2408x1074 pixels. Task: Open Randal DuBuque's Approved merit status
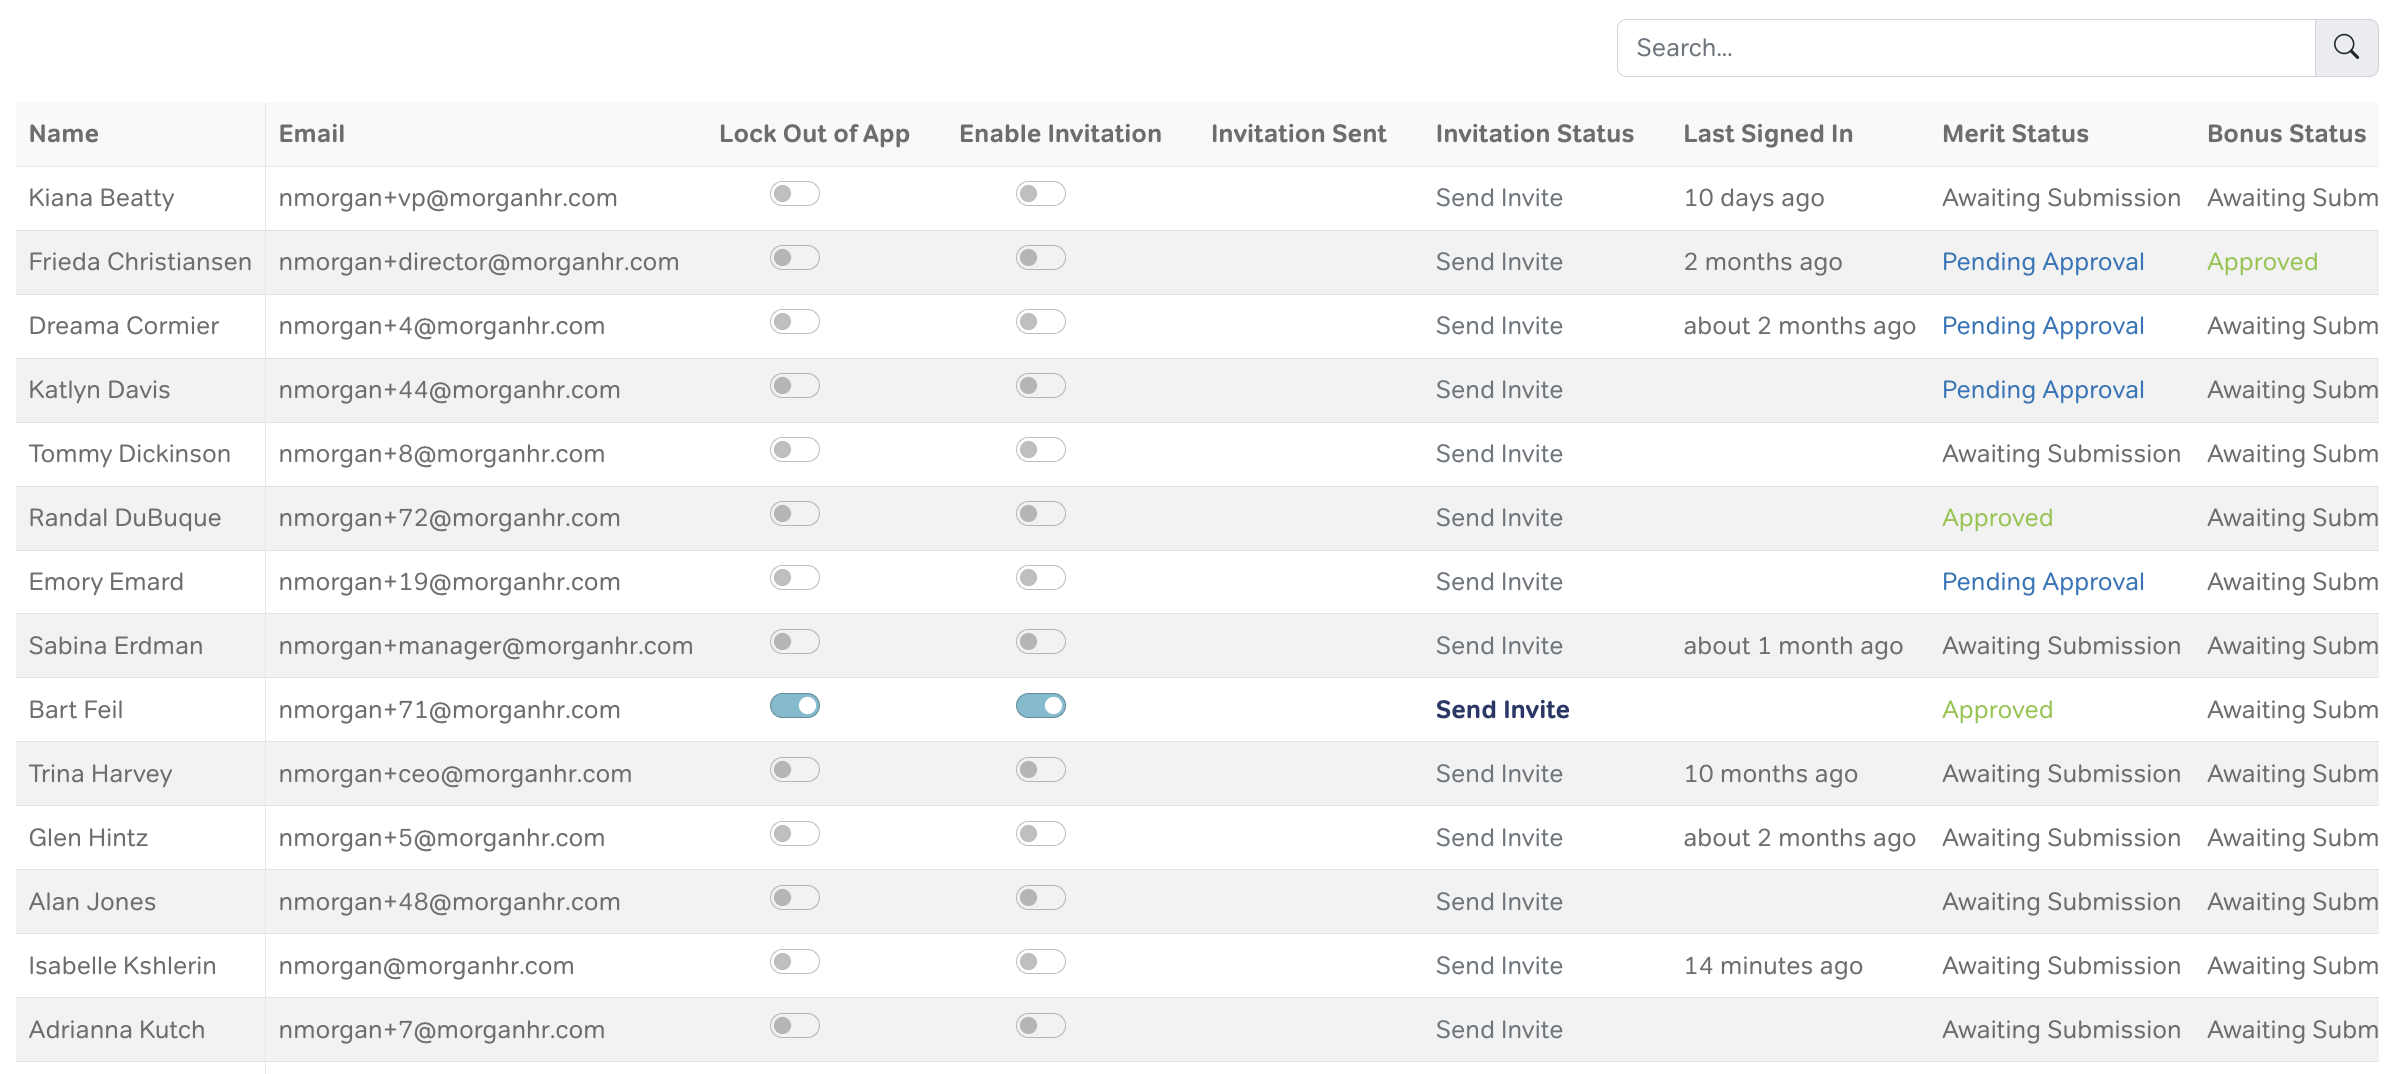point(1996,518)
